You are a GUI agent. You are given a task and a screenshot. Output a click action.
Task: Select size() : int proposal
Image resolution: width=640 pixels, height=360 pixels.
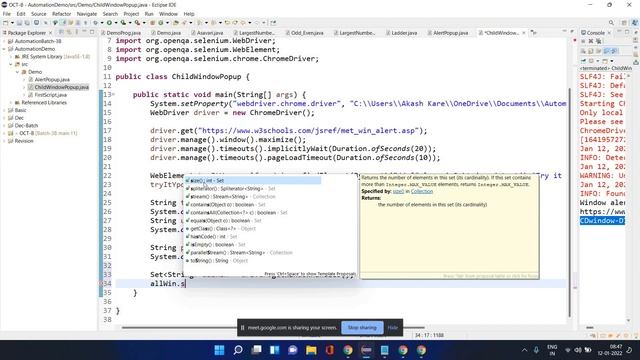[252, 180]
